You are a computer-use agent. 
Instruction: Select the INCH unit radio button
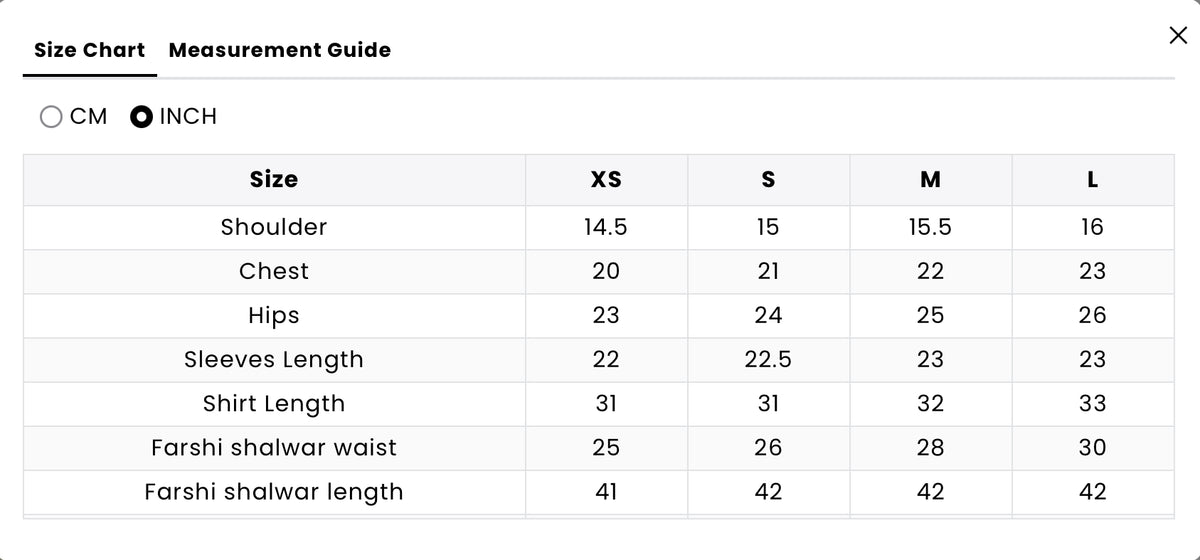(142, 117)
